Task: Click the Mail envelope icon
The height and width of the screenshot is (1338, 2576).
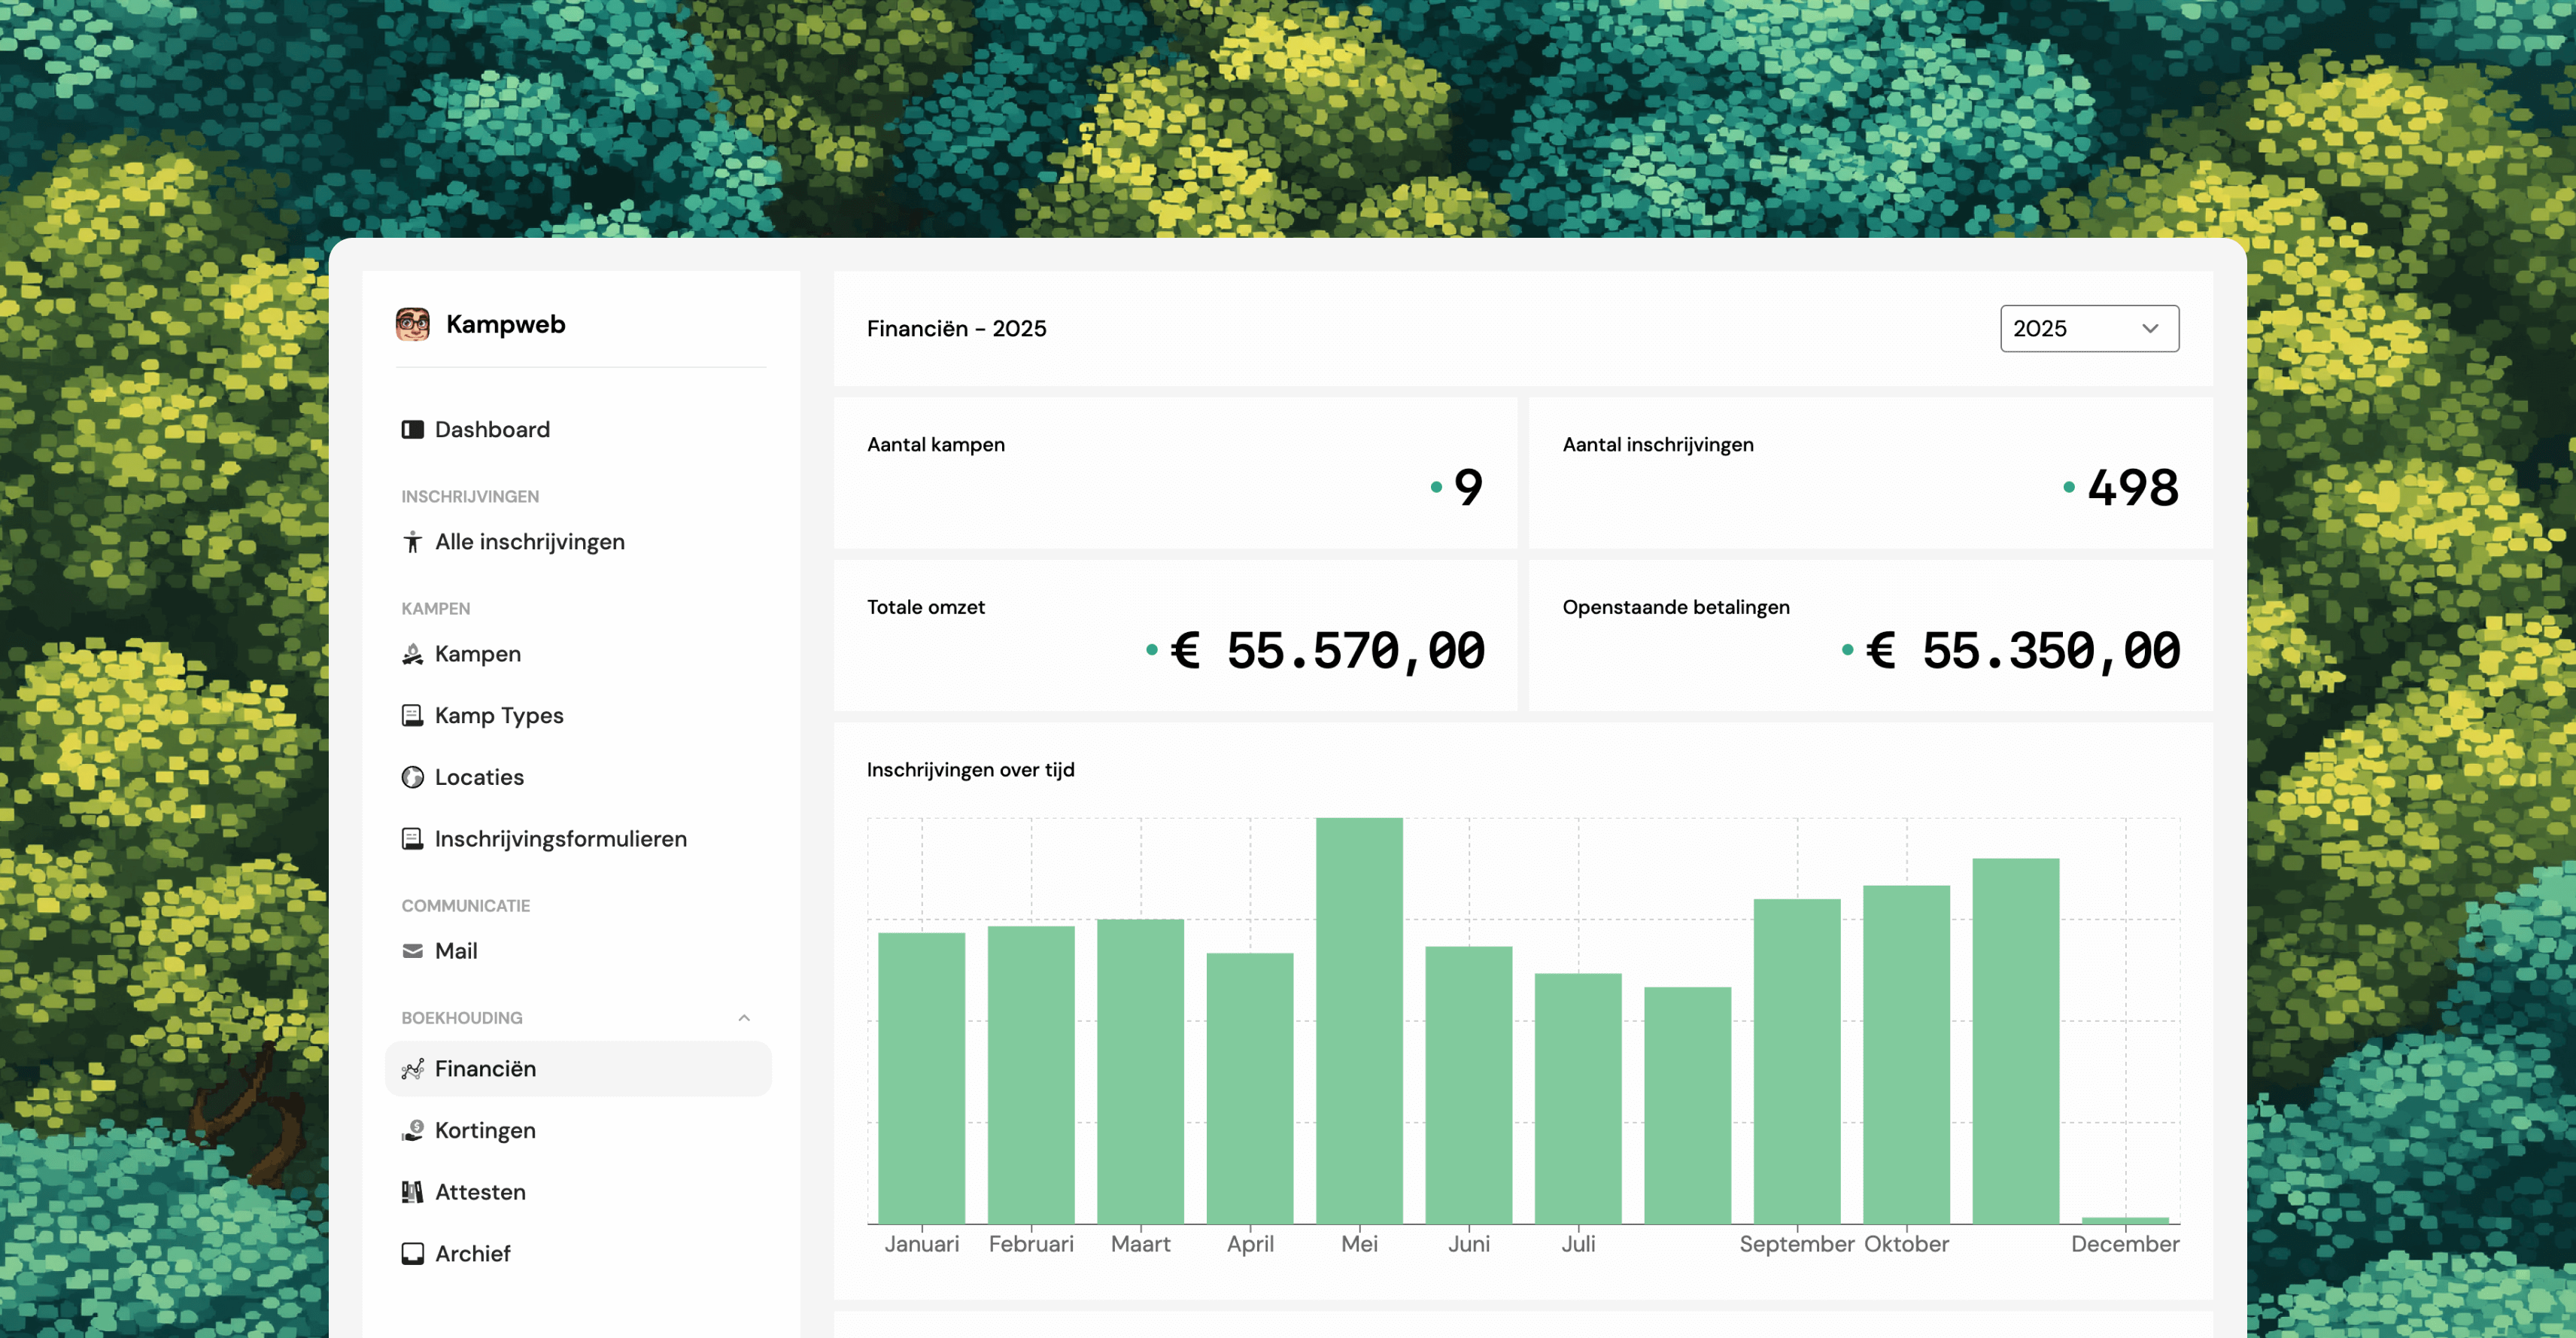Action: tap(412, 951)
